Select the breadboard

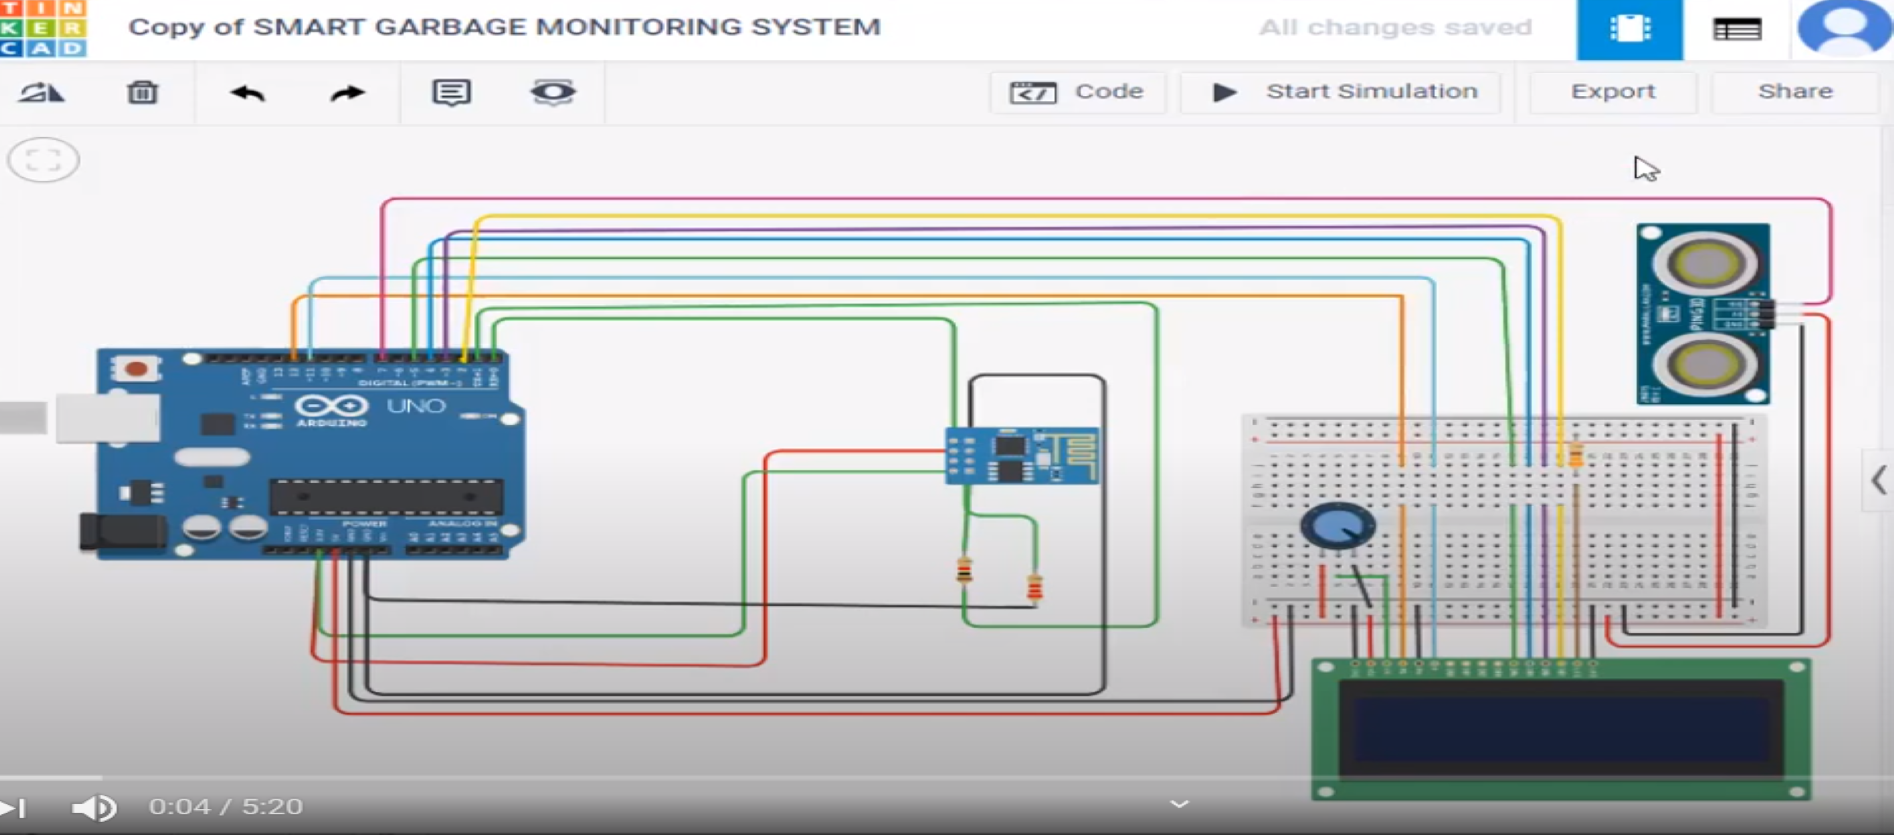point(1503,521)
